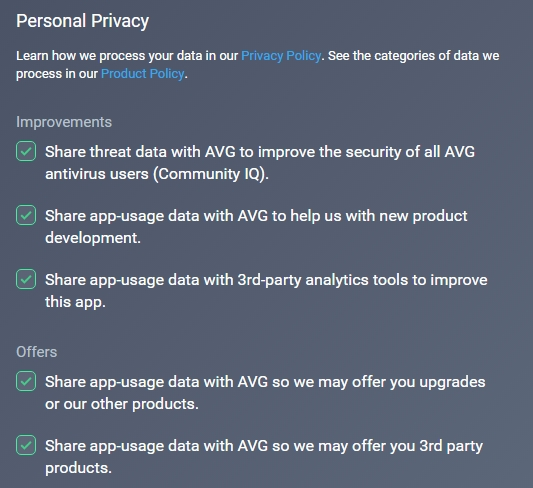This screenshot has width=533, height=488.
Task: Disable sharing app-usage data for product development
Action: (x=26, y=215)
